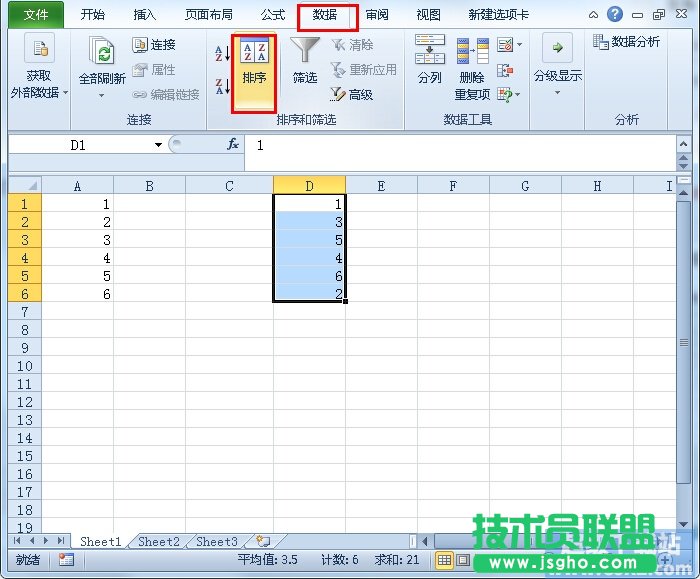700x579 pixels.
Task: Click the vertical scrollbar thumb
Action: [x=683, y=342]
